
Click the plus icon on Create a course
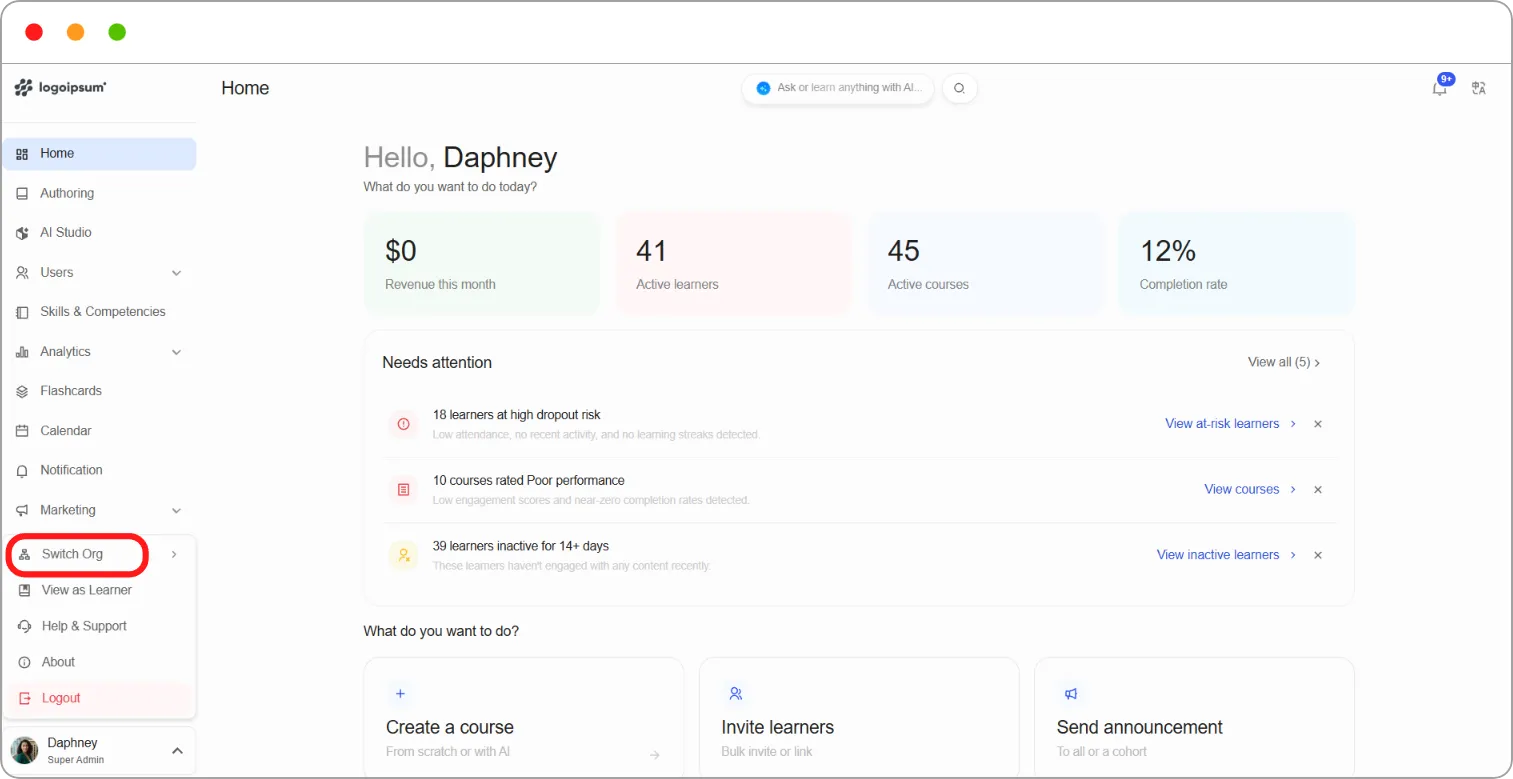[x=400, y=693]
